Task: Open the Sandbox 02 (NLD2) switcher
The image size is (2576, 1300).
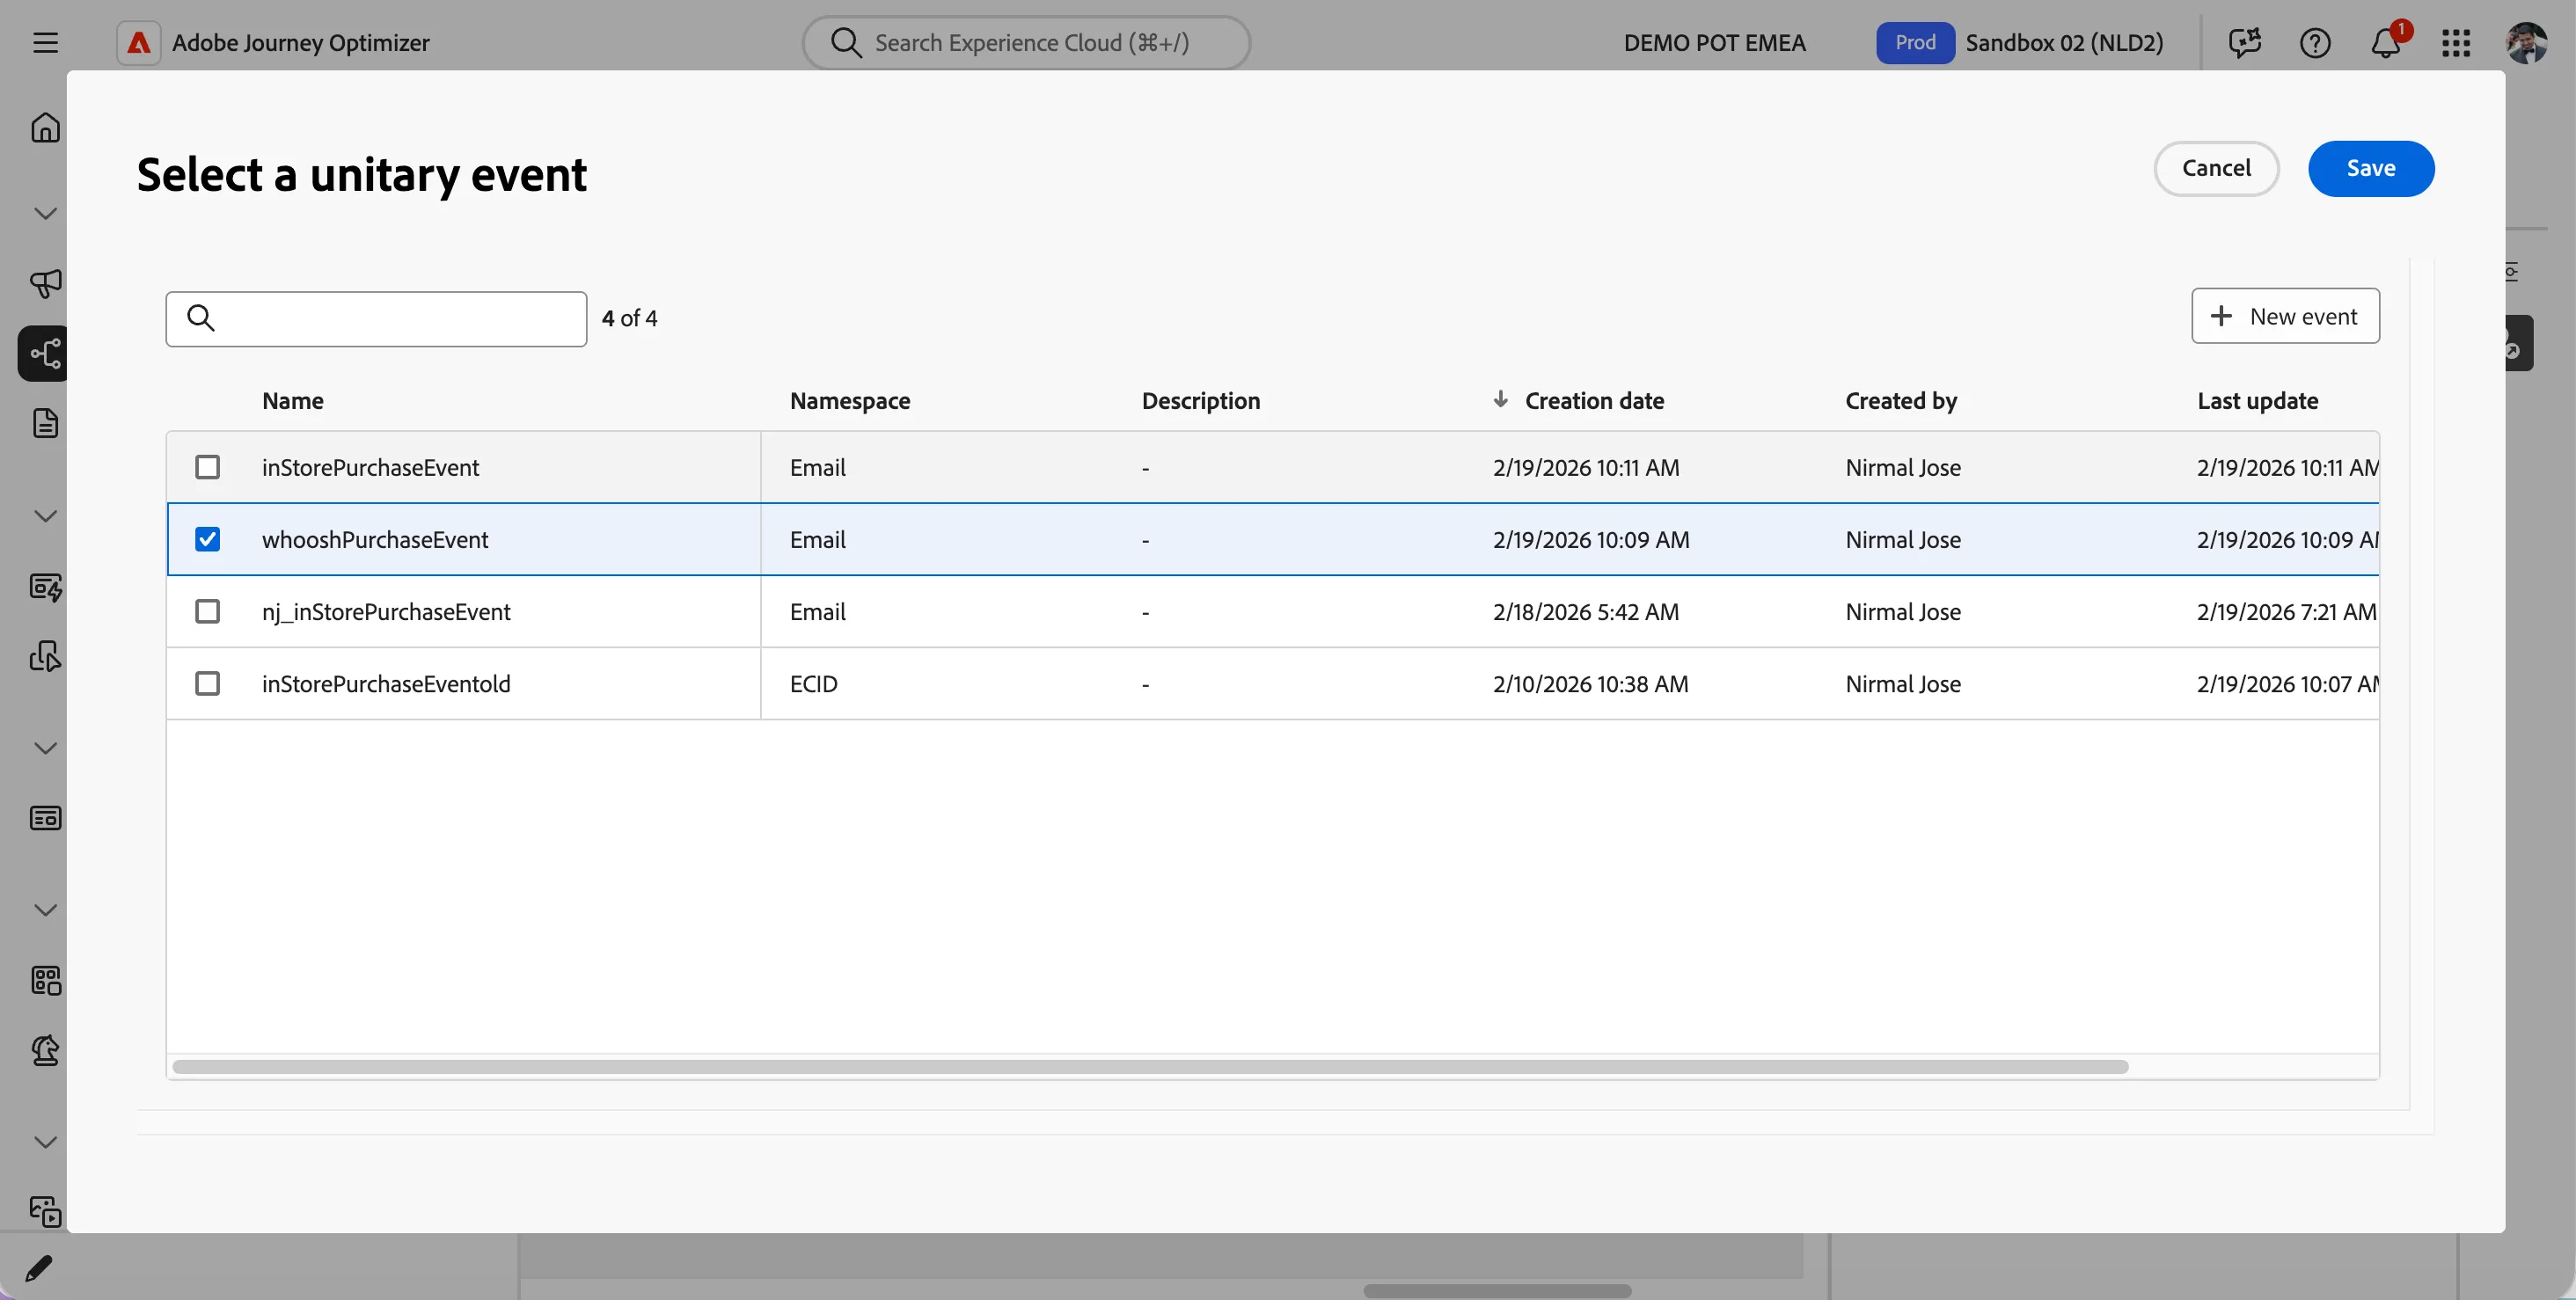Action: click(2064, 43)
